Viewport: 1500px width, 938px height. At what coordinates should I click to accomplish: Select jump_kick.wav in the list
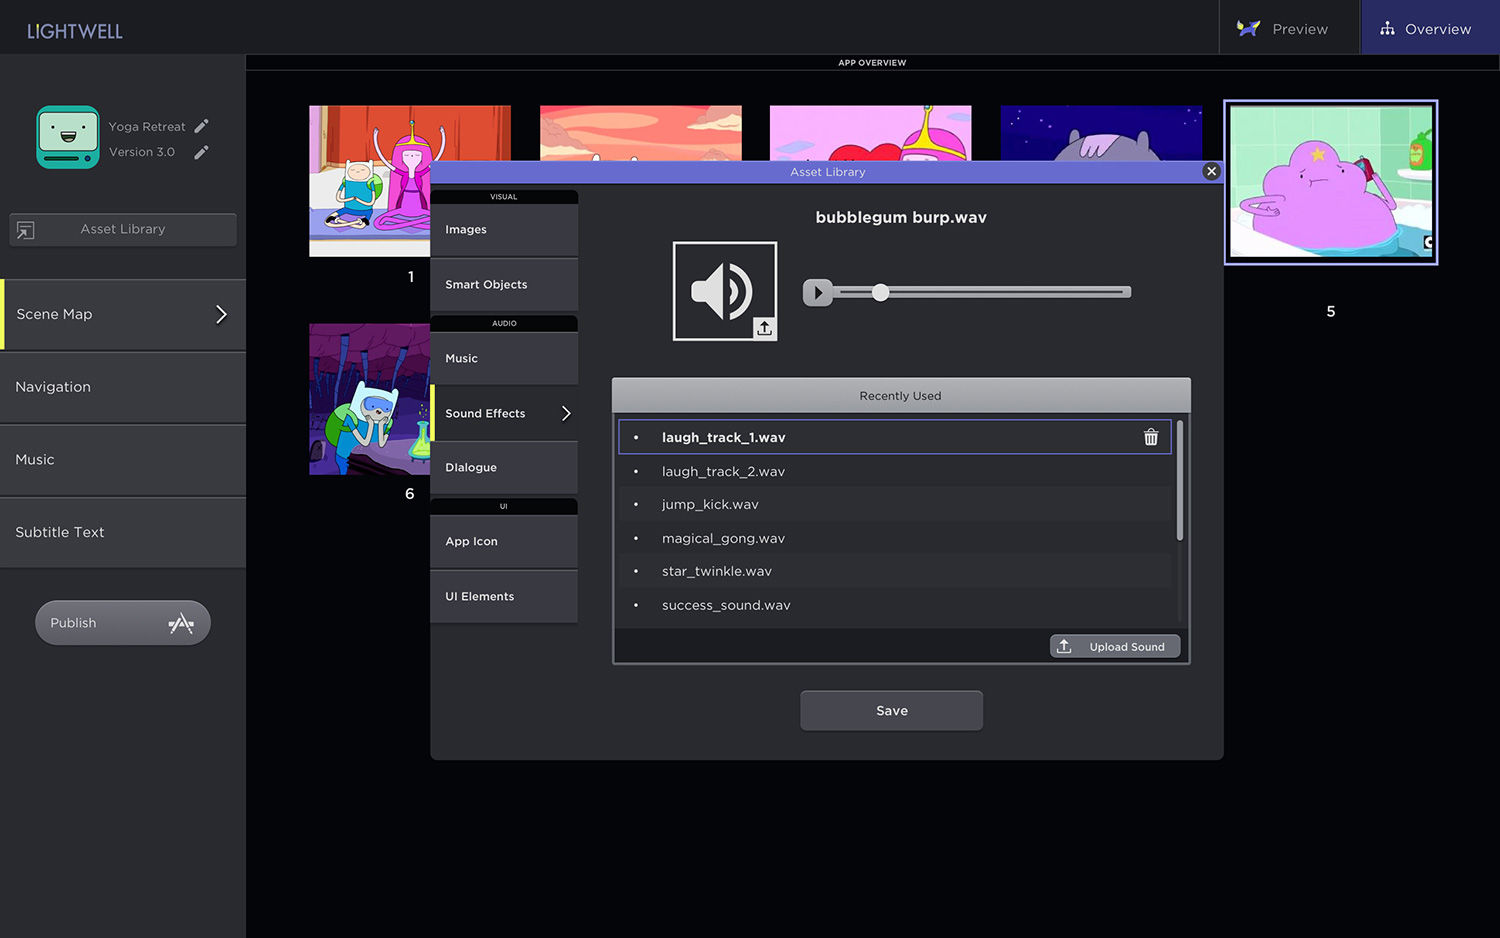pyautogui.click(x=894, y=504)
